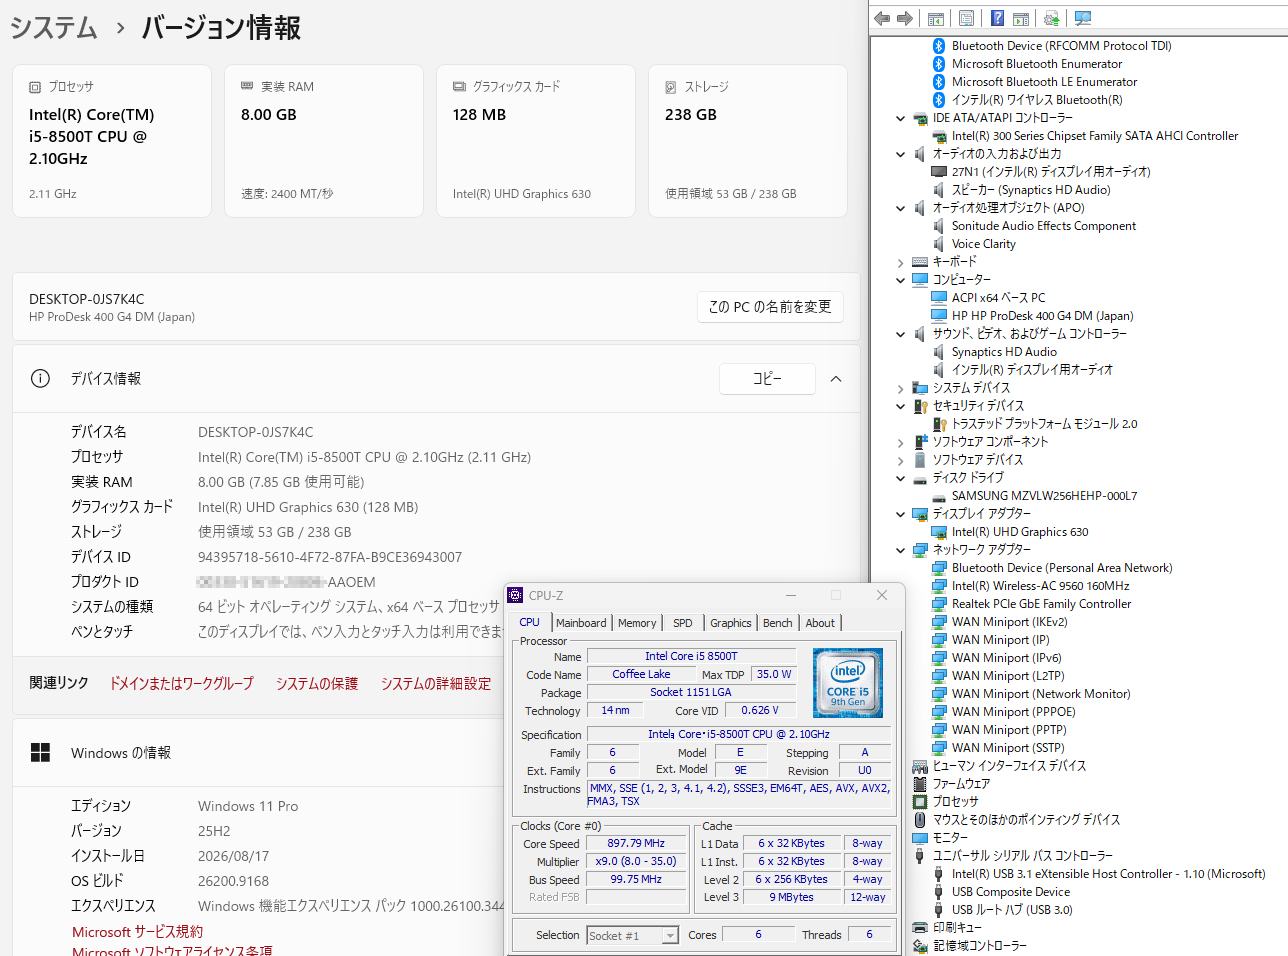Scan for hardware changes using the monitor icon

coord(1082,18)
